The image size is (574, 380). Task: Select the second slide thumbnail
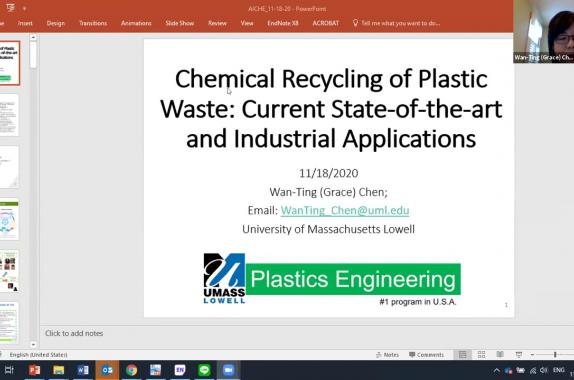tap(9, 115)
